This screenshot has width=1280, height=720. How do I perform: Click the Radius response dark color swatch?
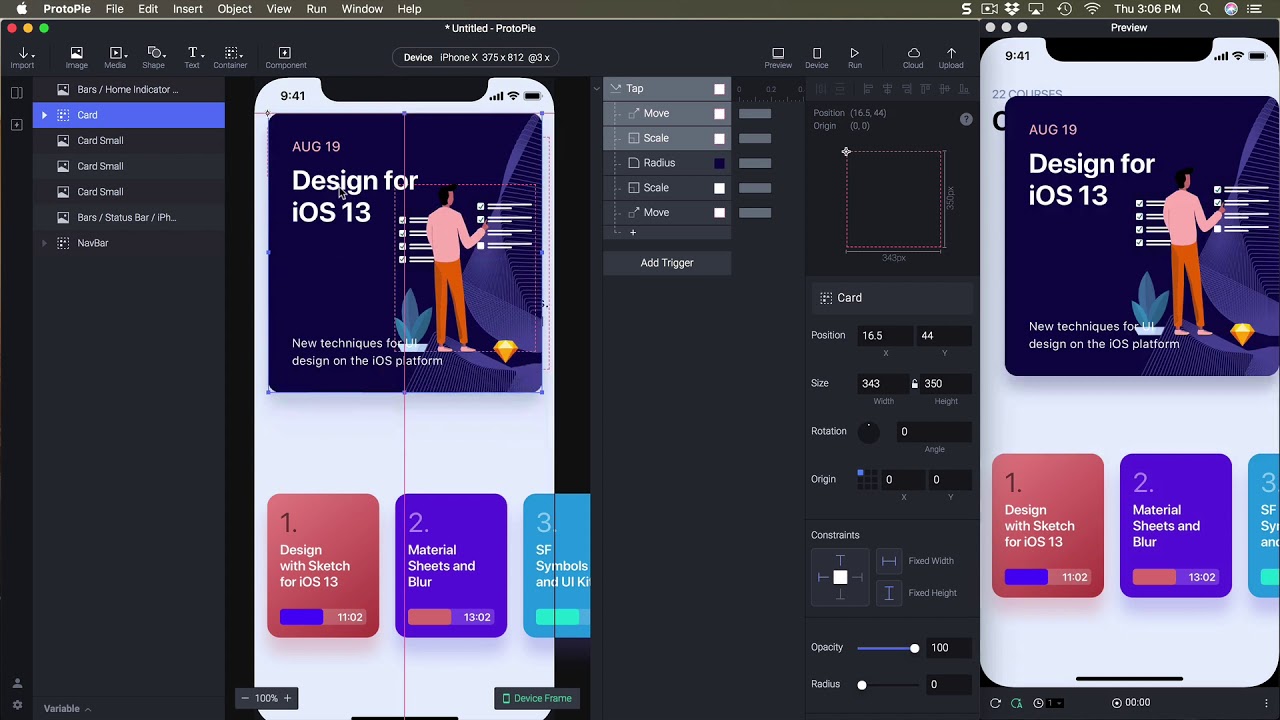point(719,163)
